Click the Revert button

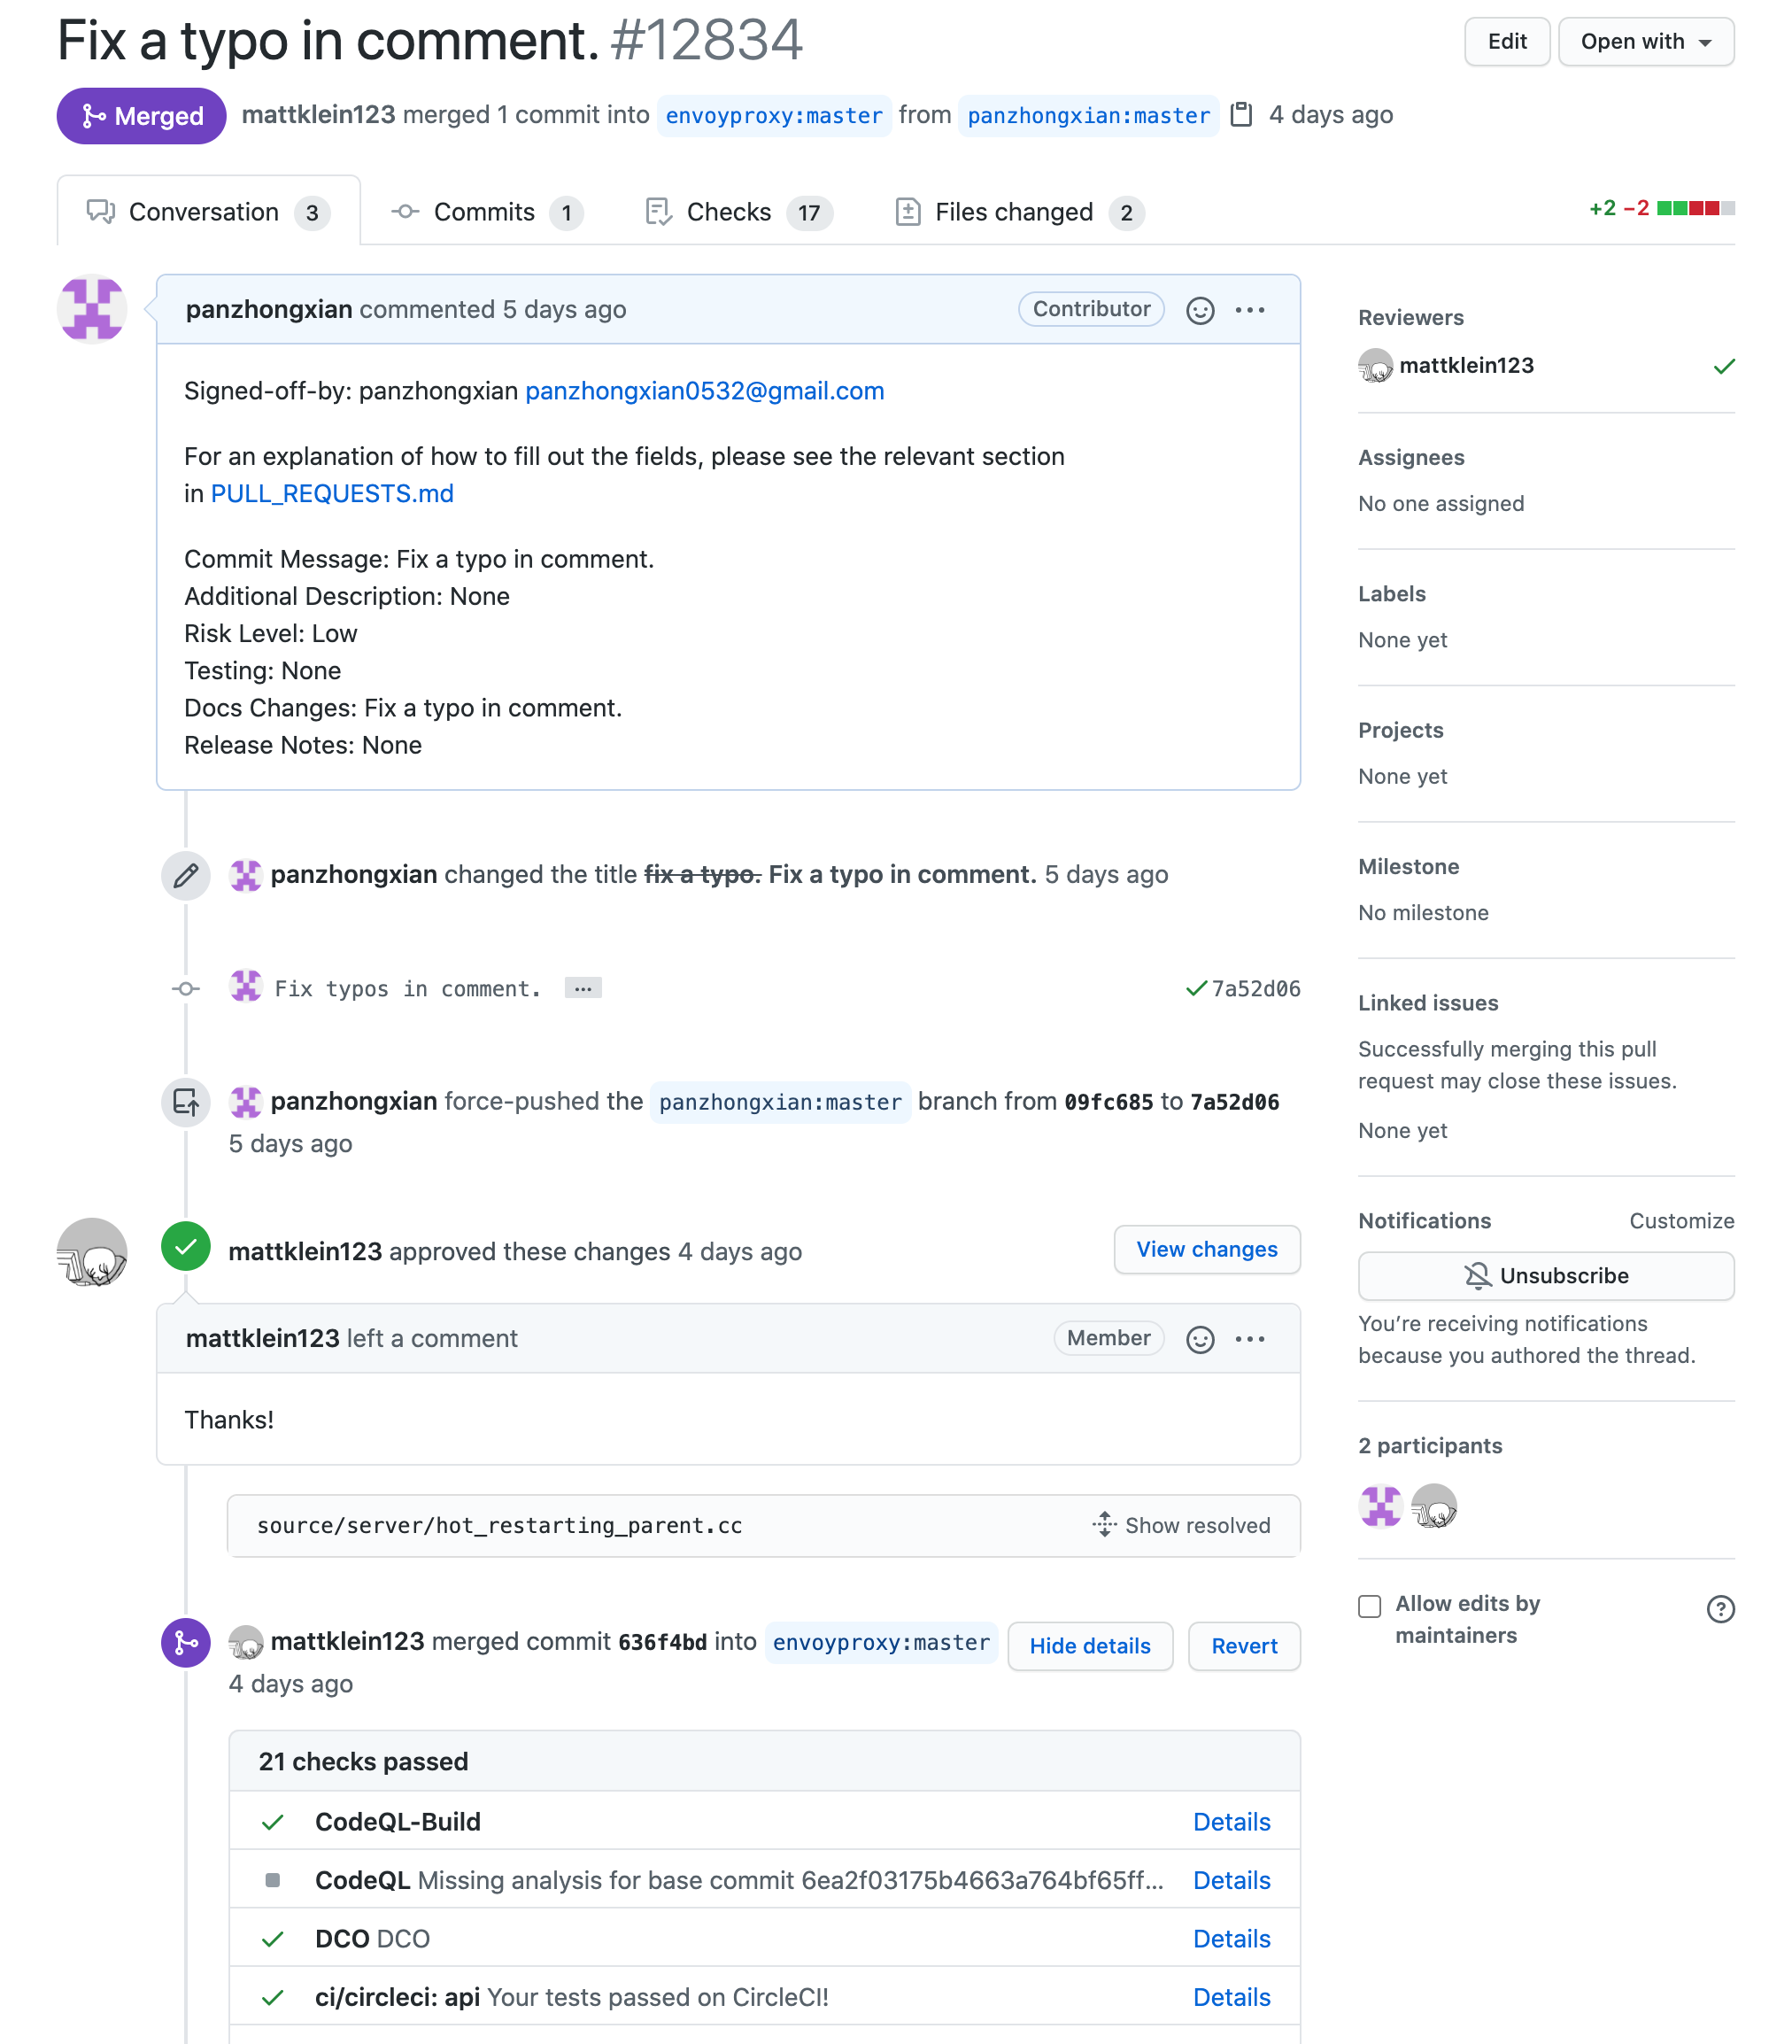(1243, 1646)
